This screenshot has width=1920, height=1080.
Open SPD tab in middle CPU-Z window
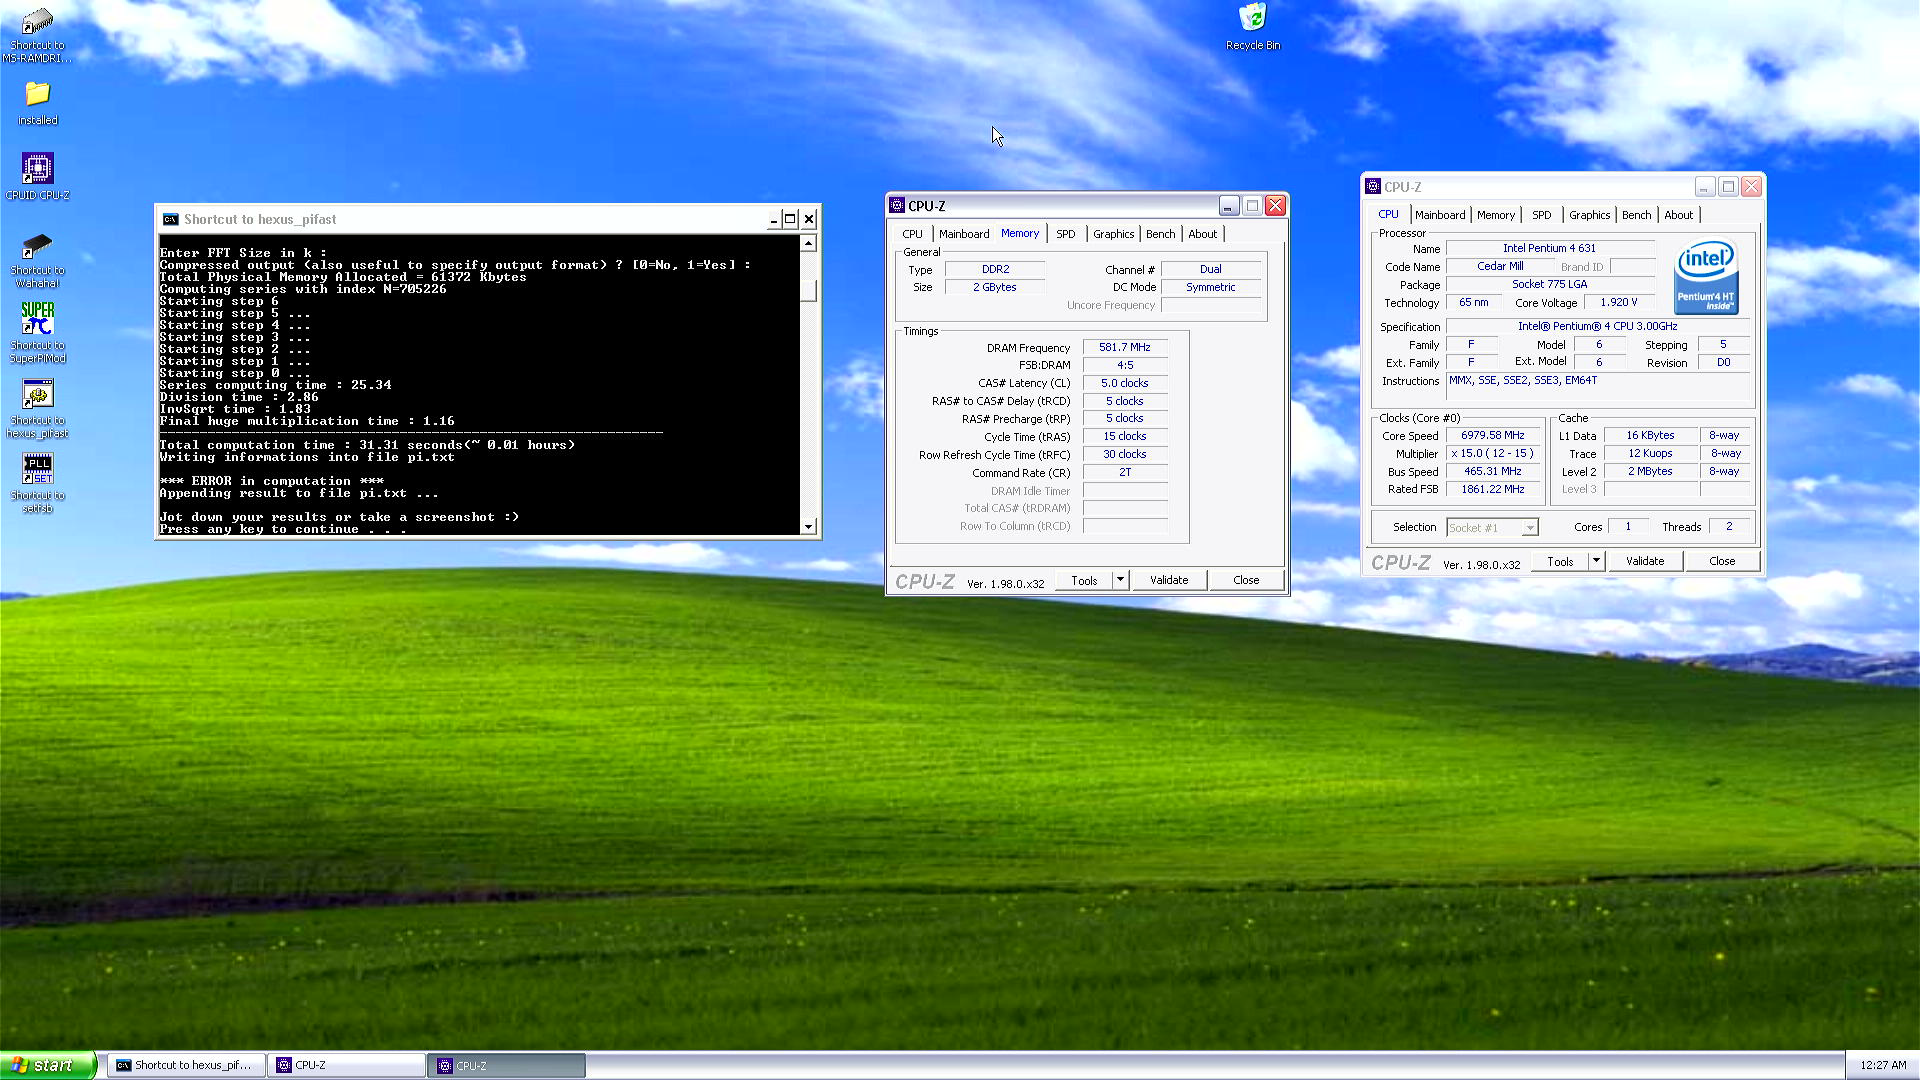pos(1066,234)
